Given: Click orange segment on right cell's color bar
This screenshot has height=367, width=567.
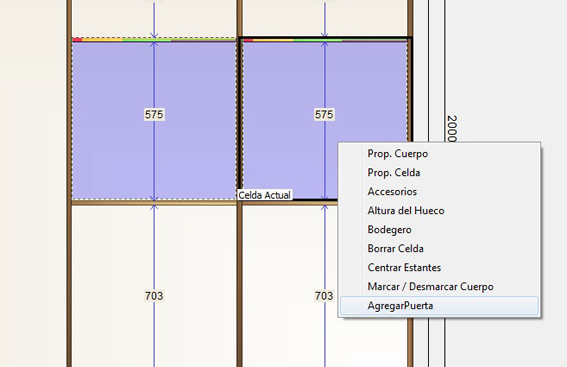Looking at the screenshot, I should (x=273, y=40).
